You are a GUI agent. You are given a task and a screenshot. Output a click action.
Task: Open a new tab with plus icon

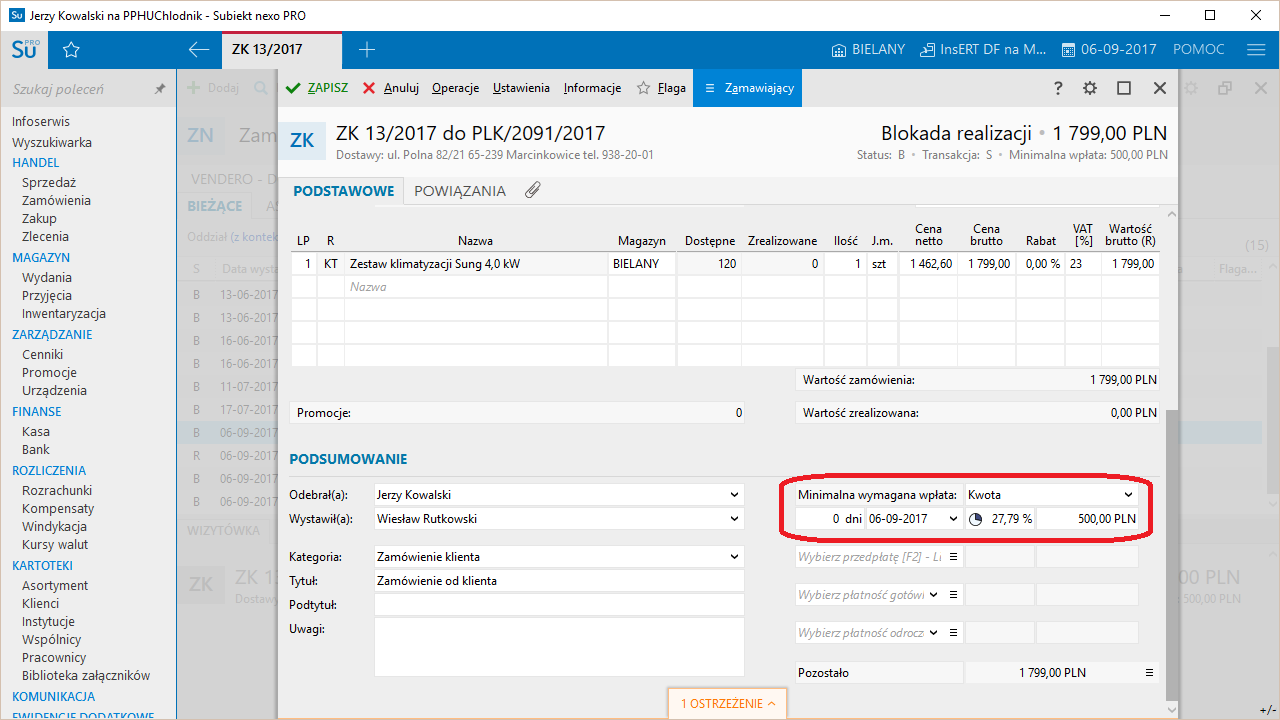(x=367, y=50)
